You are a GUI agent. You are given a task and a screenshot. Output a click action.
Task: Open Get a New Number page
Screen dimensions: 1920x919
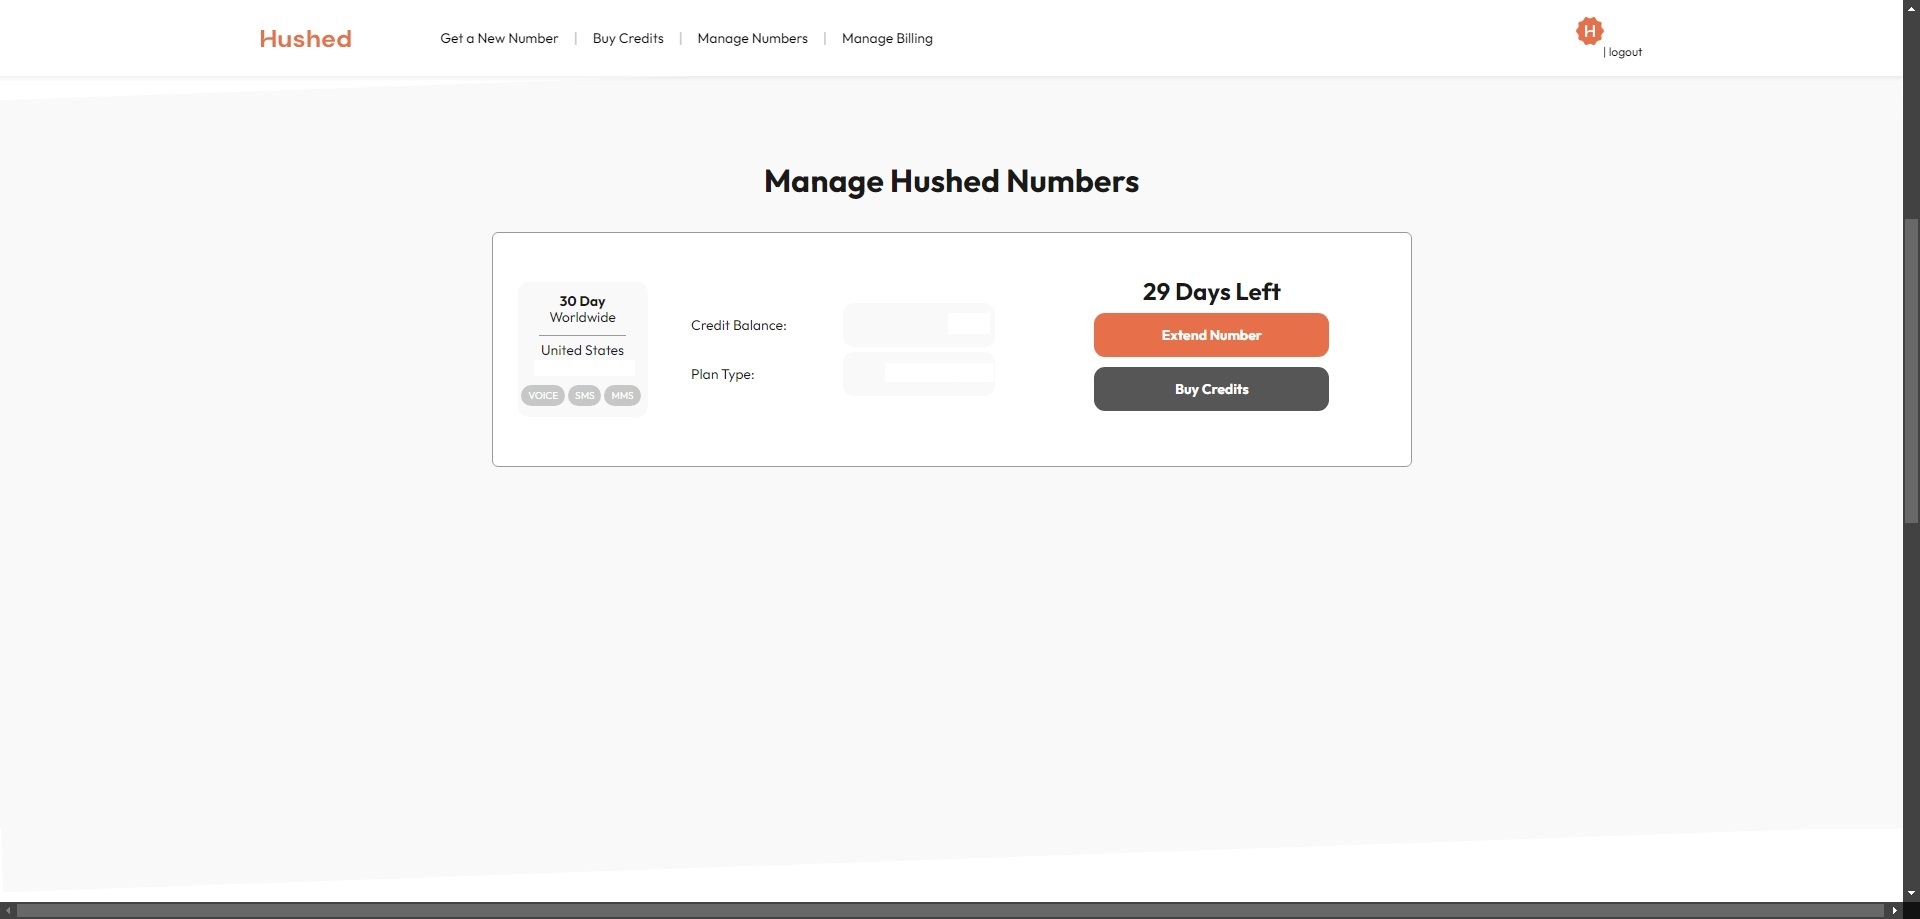pyautogui.click(x=499, y=38)
